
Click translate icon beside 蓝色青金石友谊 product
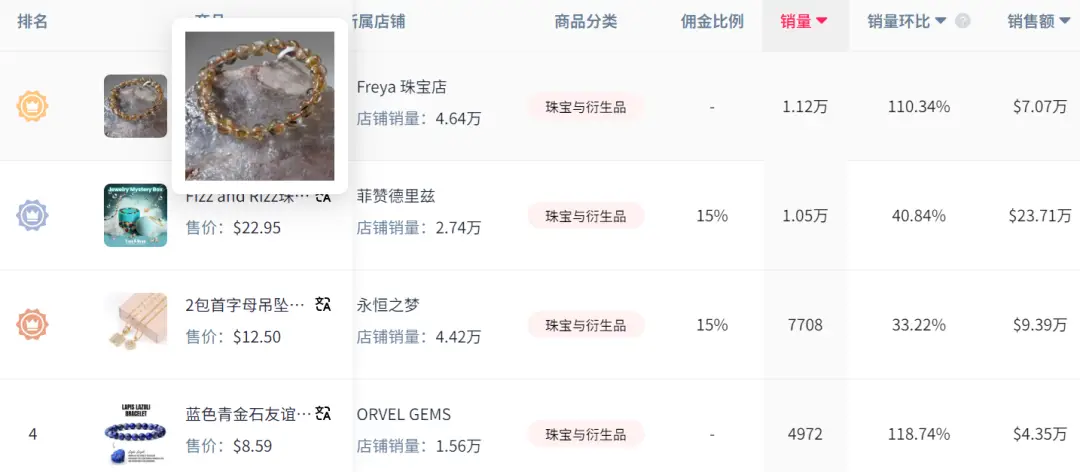(x=323, y=413)
